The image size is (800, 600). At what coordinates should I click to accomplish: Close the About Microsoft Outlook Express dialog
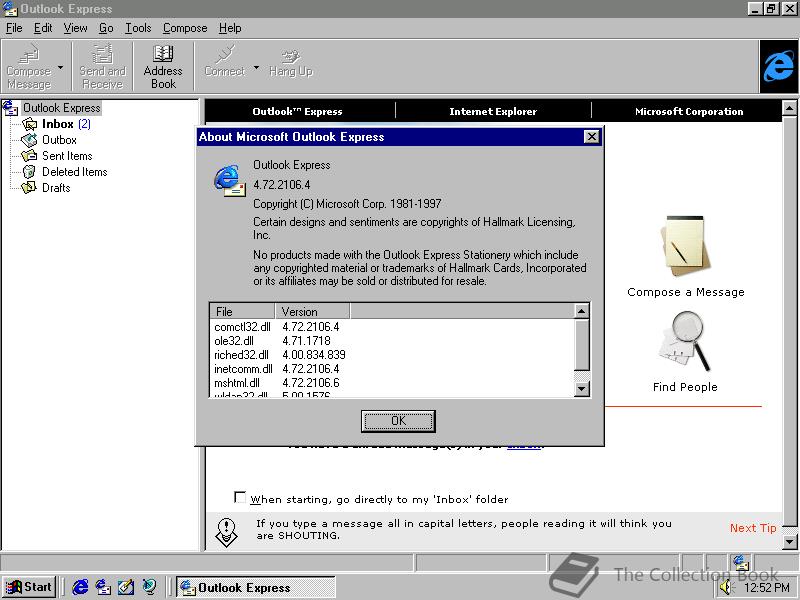[591, 137]
